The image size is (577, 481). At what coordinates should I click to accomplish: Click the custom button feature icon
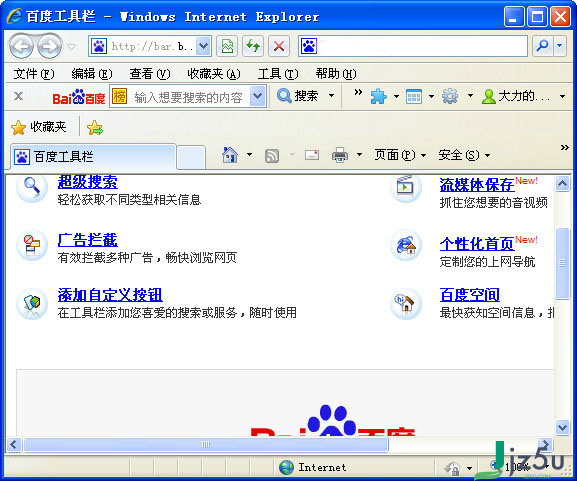point(32,303)
